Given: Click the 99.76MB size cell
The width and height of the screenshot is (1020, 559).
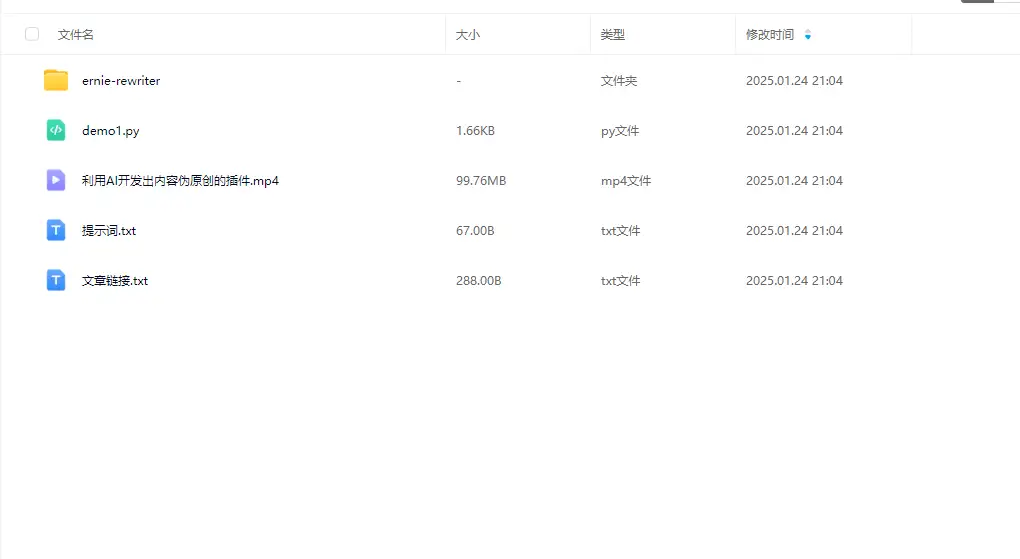Looking at the screenshot, I should [481, 181].
